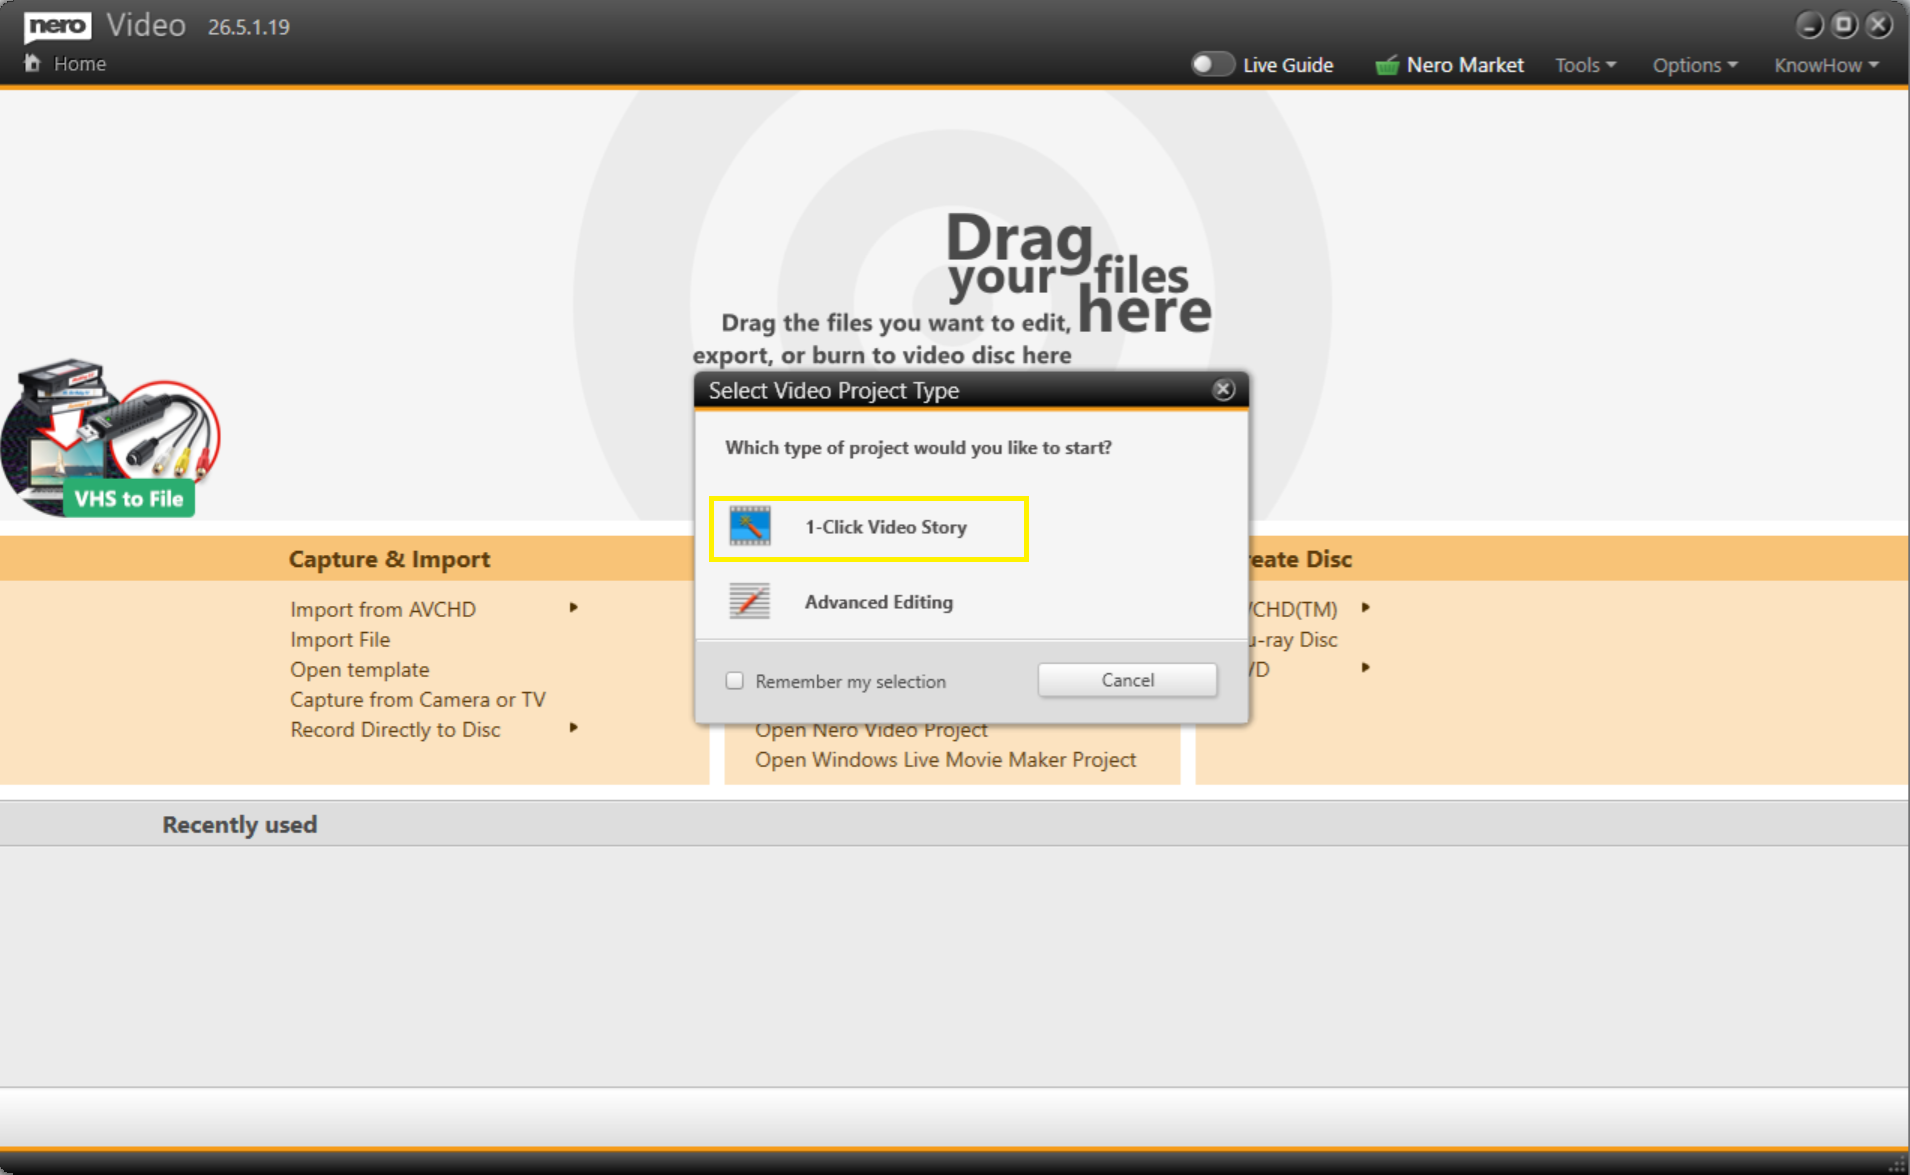Click the Advanced Editing pencil icon
1910x1175 pixels.
click(x=750, y=602)
